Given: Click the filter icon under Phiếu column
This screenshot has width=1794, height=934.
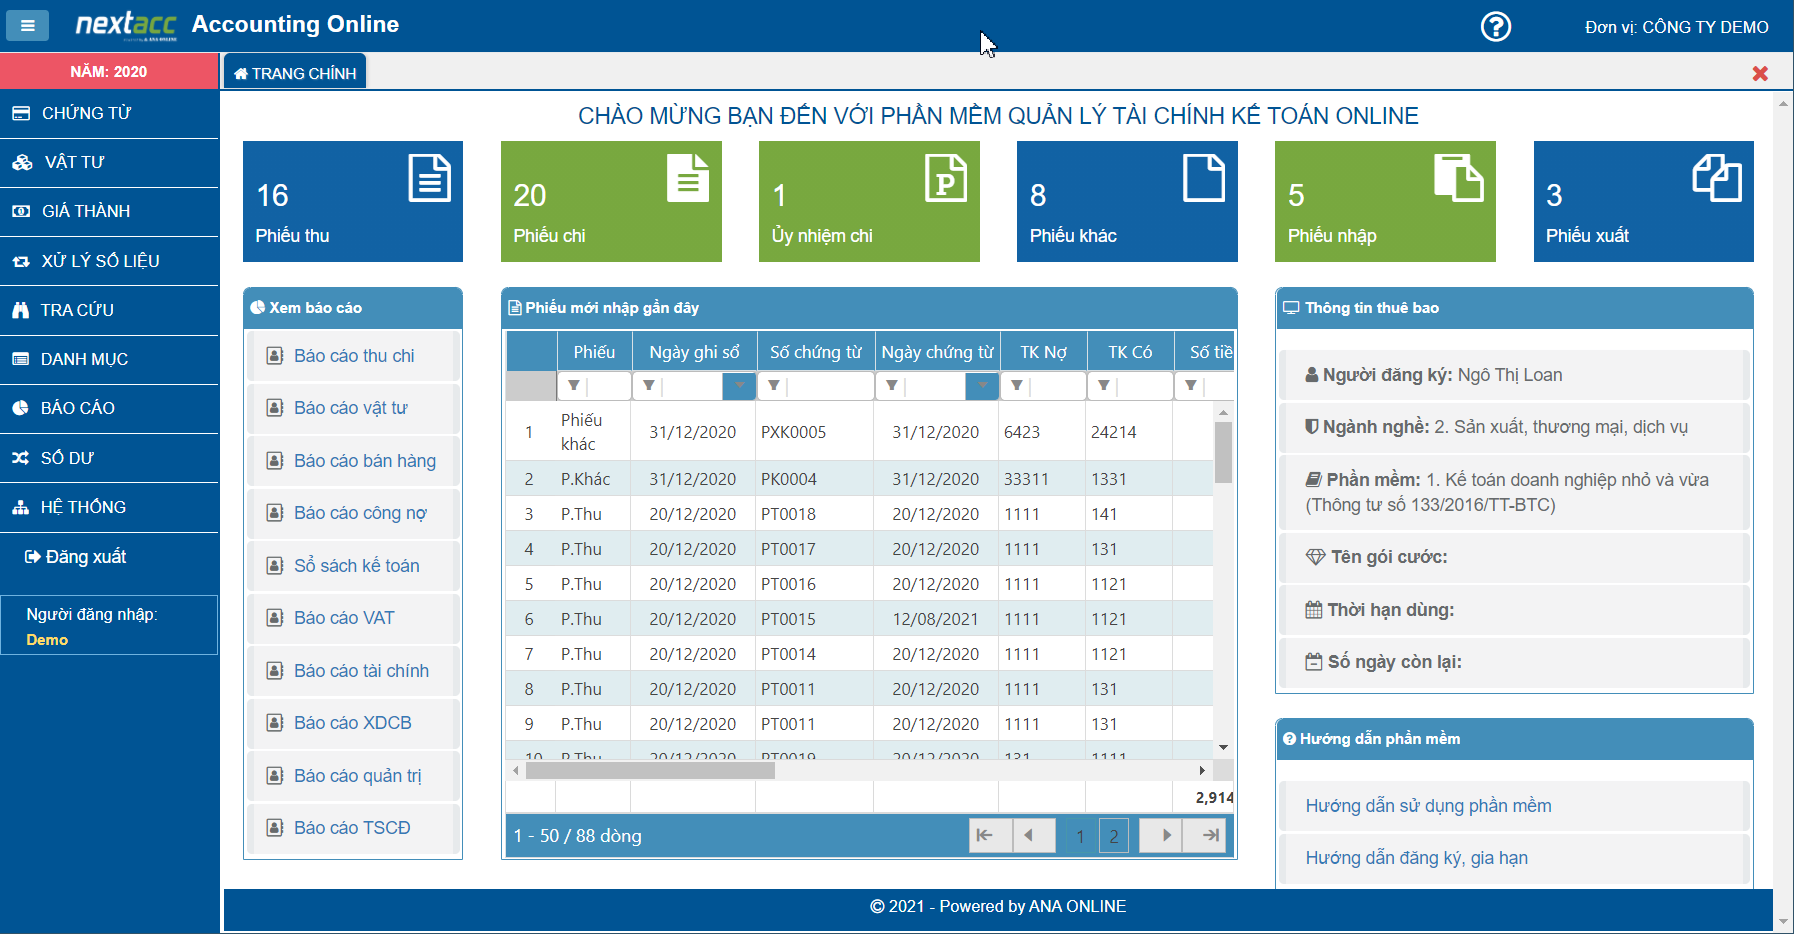Looking at the screenshot, I should click(x=574, y=385).
